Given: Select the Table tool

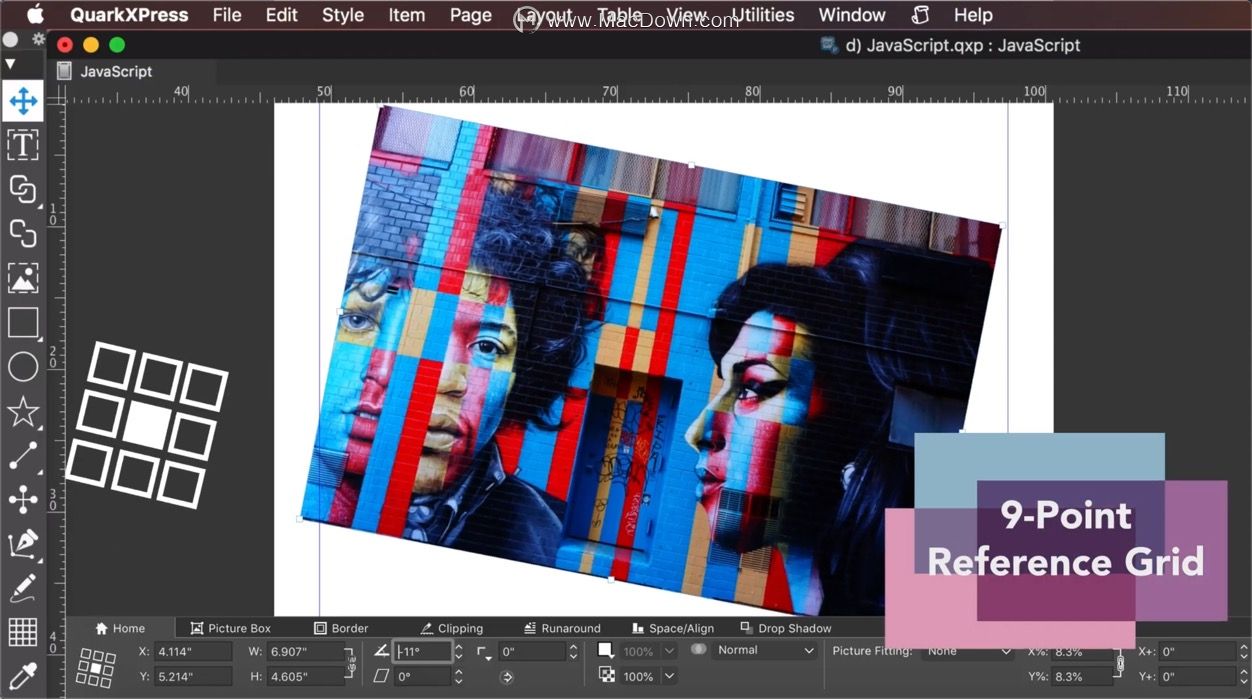Looking at the screenshot, I should point(23,632).
